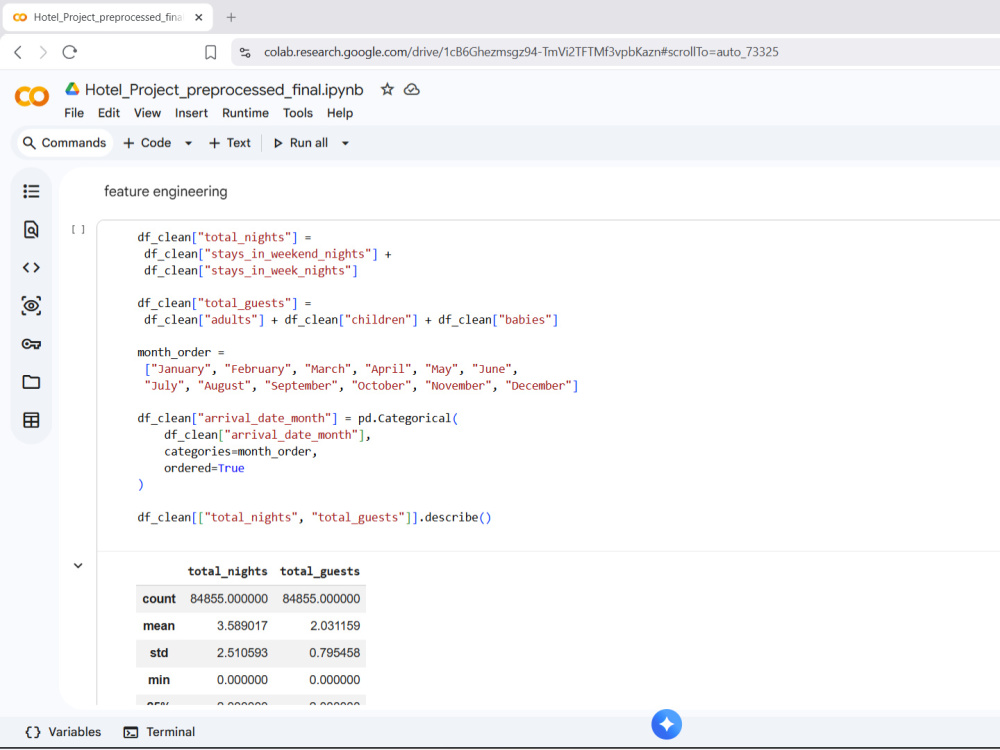This screenshot has width=1000, height=750.
Task: Click the 'feature engineering' text cell
Action: coord(166,191)
